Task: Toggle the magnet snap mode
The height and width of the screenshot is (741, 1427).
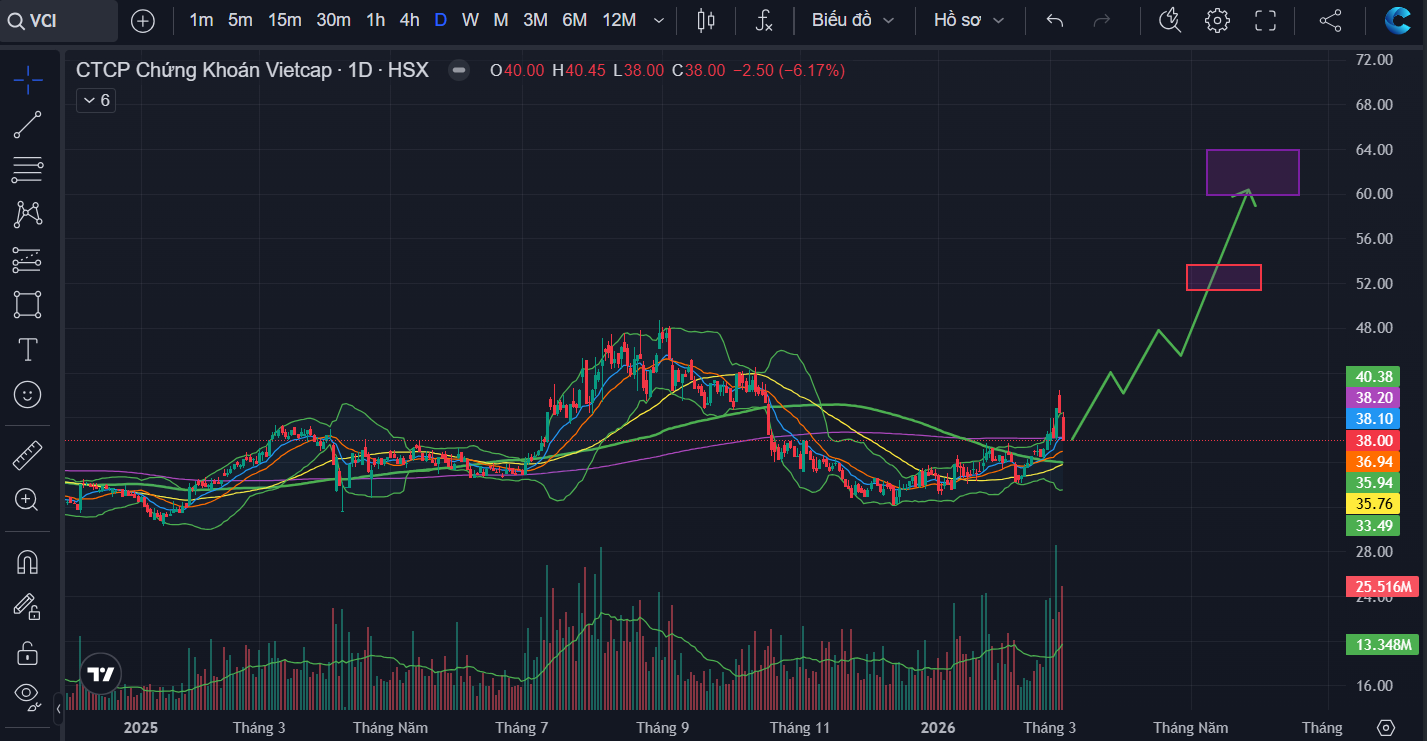Action: coord(28,562)
